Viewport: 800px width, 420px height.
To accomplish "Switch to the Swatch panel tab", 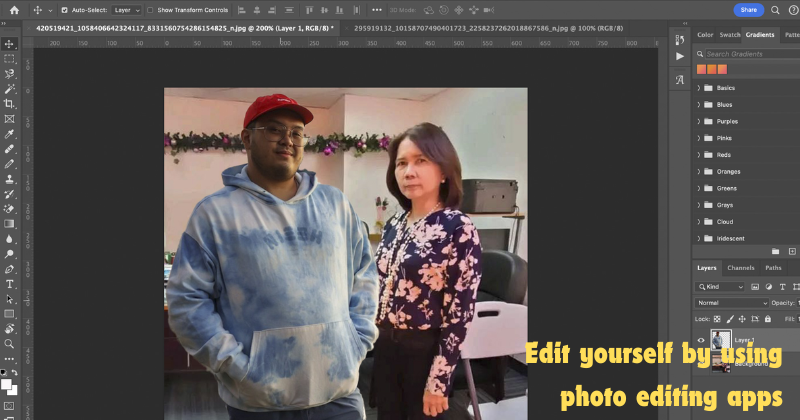I will [730, 35].
